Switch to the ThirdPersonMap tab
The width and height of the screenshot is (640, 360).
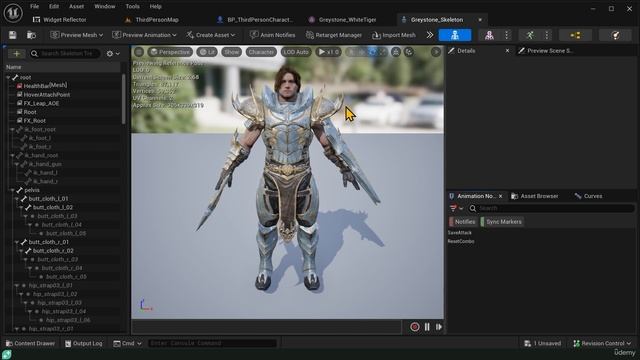pyautogui.click(x=152, y=20)
